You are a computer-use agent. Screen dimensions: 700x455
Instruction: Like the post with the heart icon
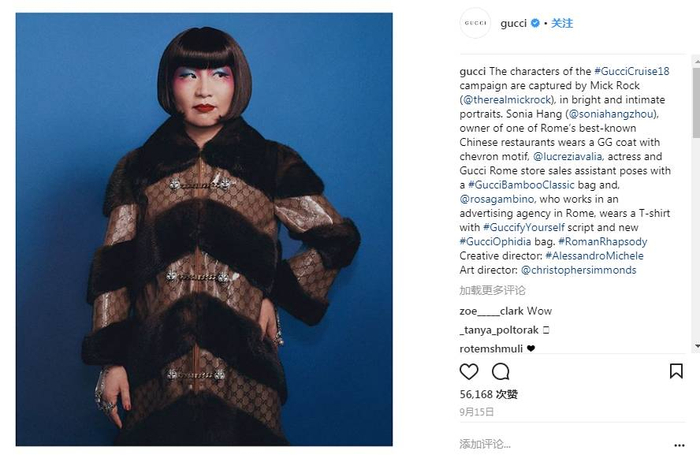pos(469,372)
